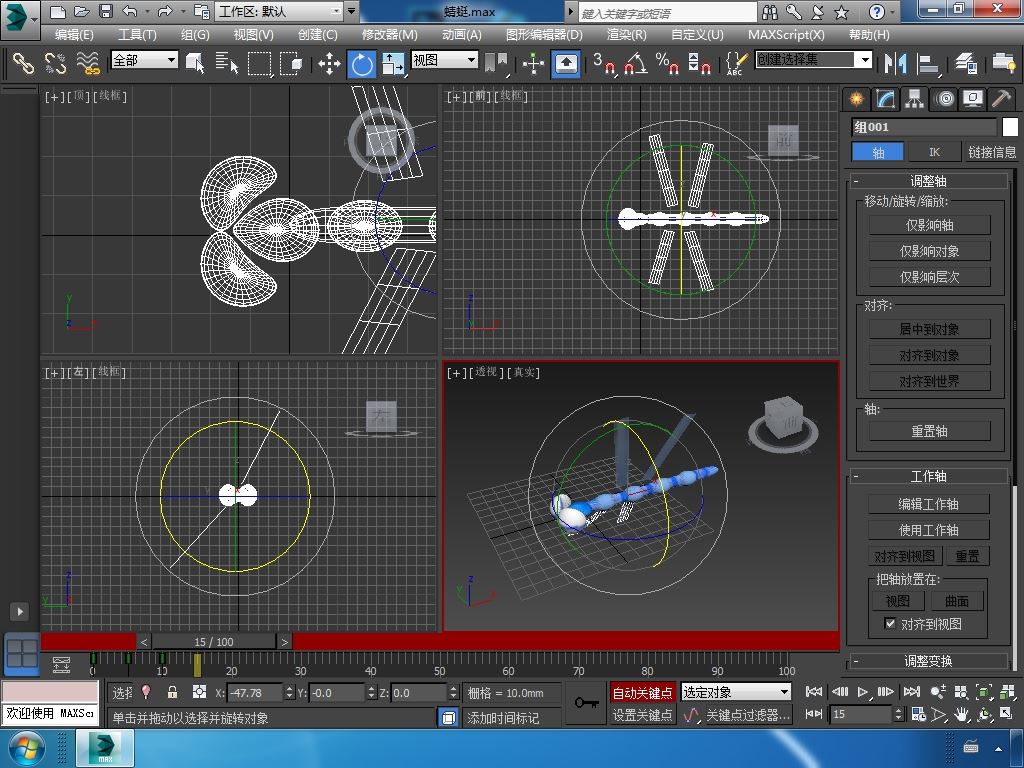This screenshot has width=1024, height=768.
Task: Toggle 自动关键点 auto key mode
Action: [642, 693]
